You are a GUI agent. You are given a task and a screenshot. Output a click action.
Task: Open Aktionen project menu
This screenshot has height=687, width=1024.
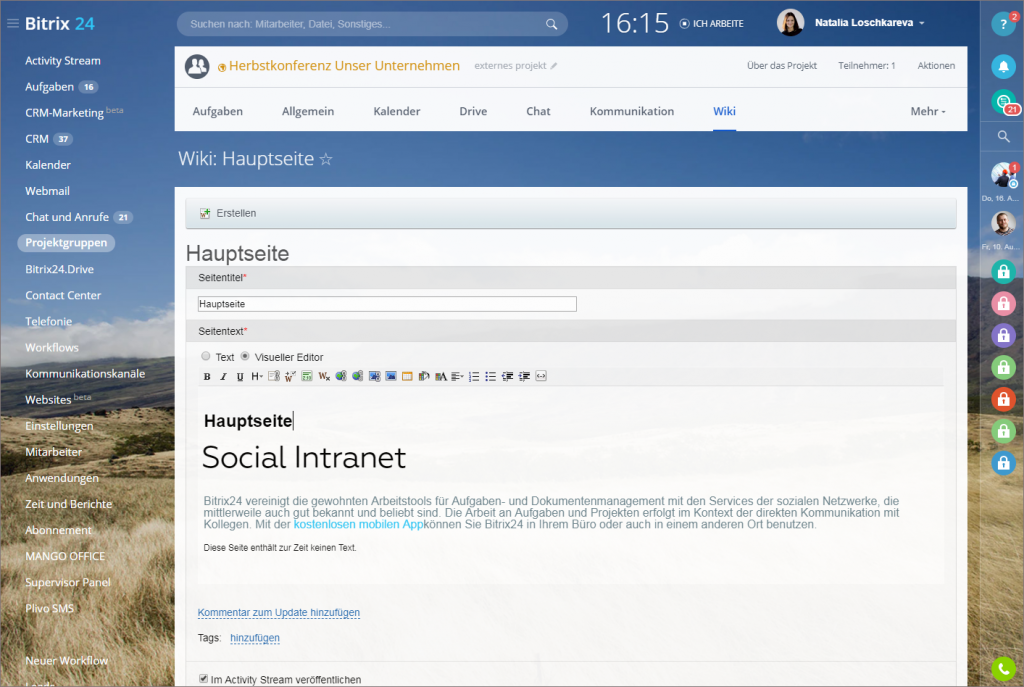click(936, 65)
